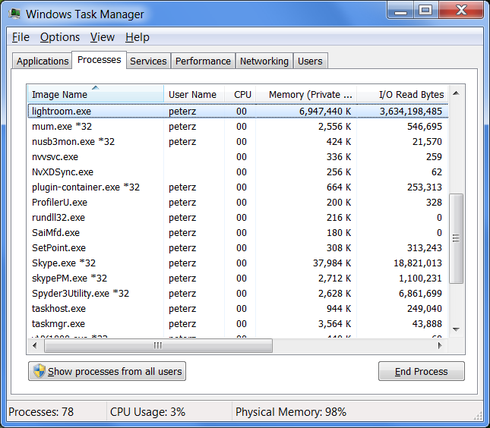The image size is (490, 428).
Task: Sort by I/O Read Bytes column header
Action: (x=402, y=94)
